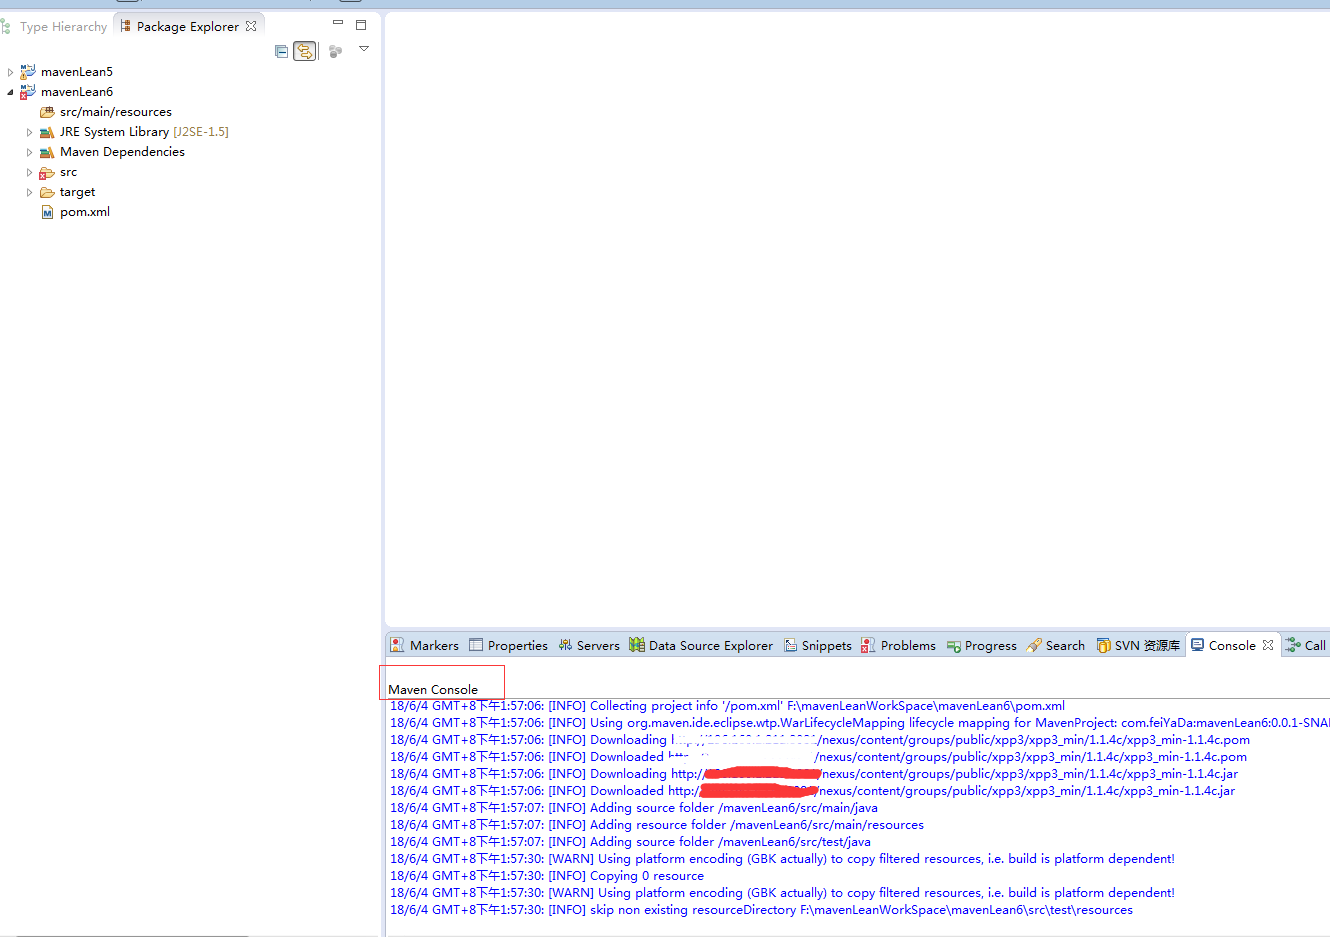
Task: Open the Search tab
Action: 1055,645
